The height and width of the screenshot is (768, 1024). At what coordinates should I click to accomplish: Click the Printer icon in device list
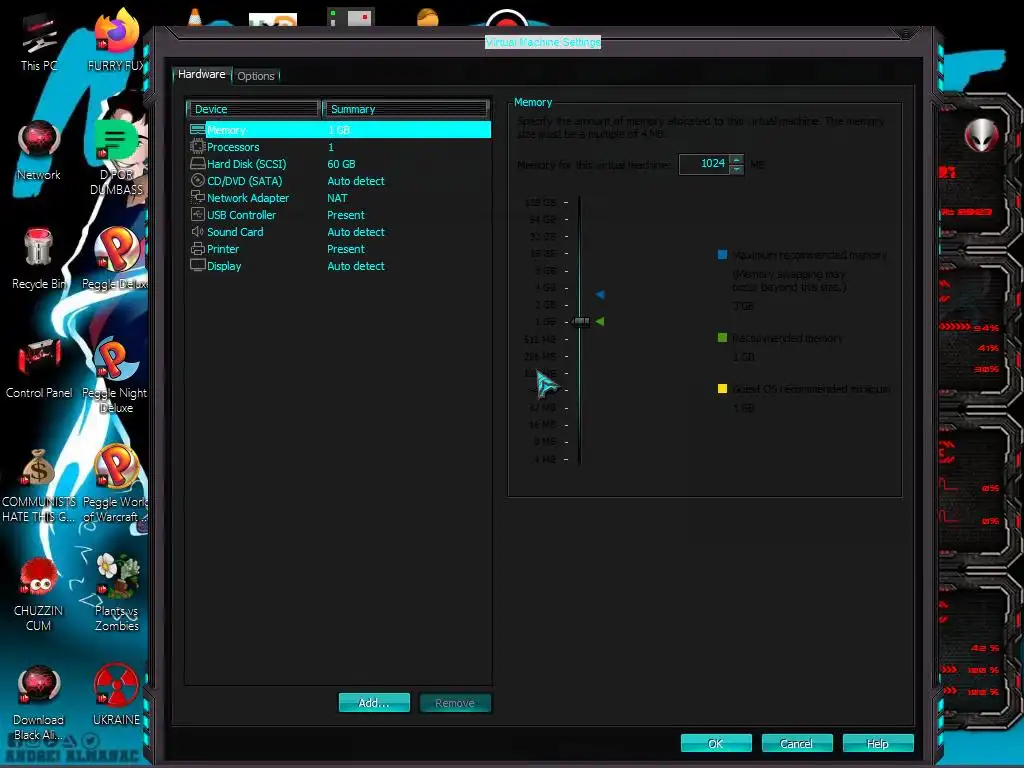point(197,248)
